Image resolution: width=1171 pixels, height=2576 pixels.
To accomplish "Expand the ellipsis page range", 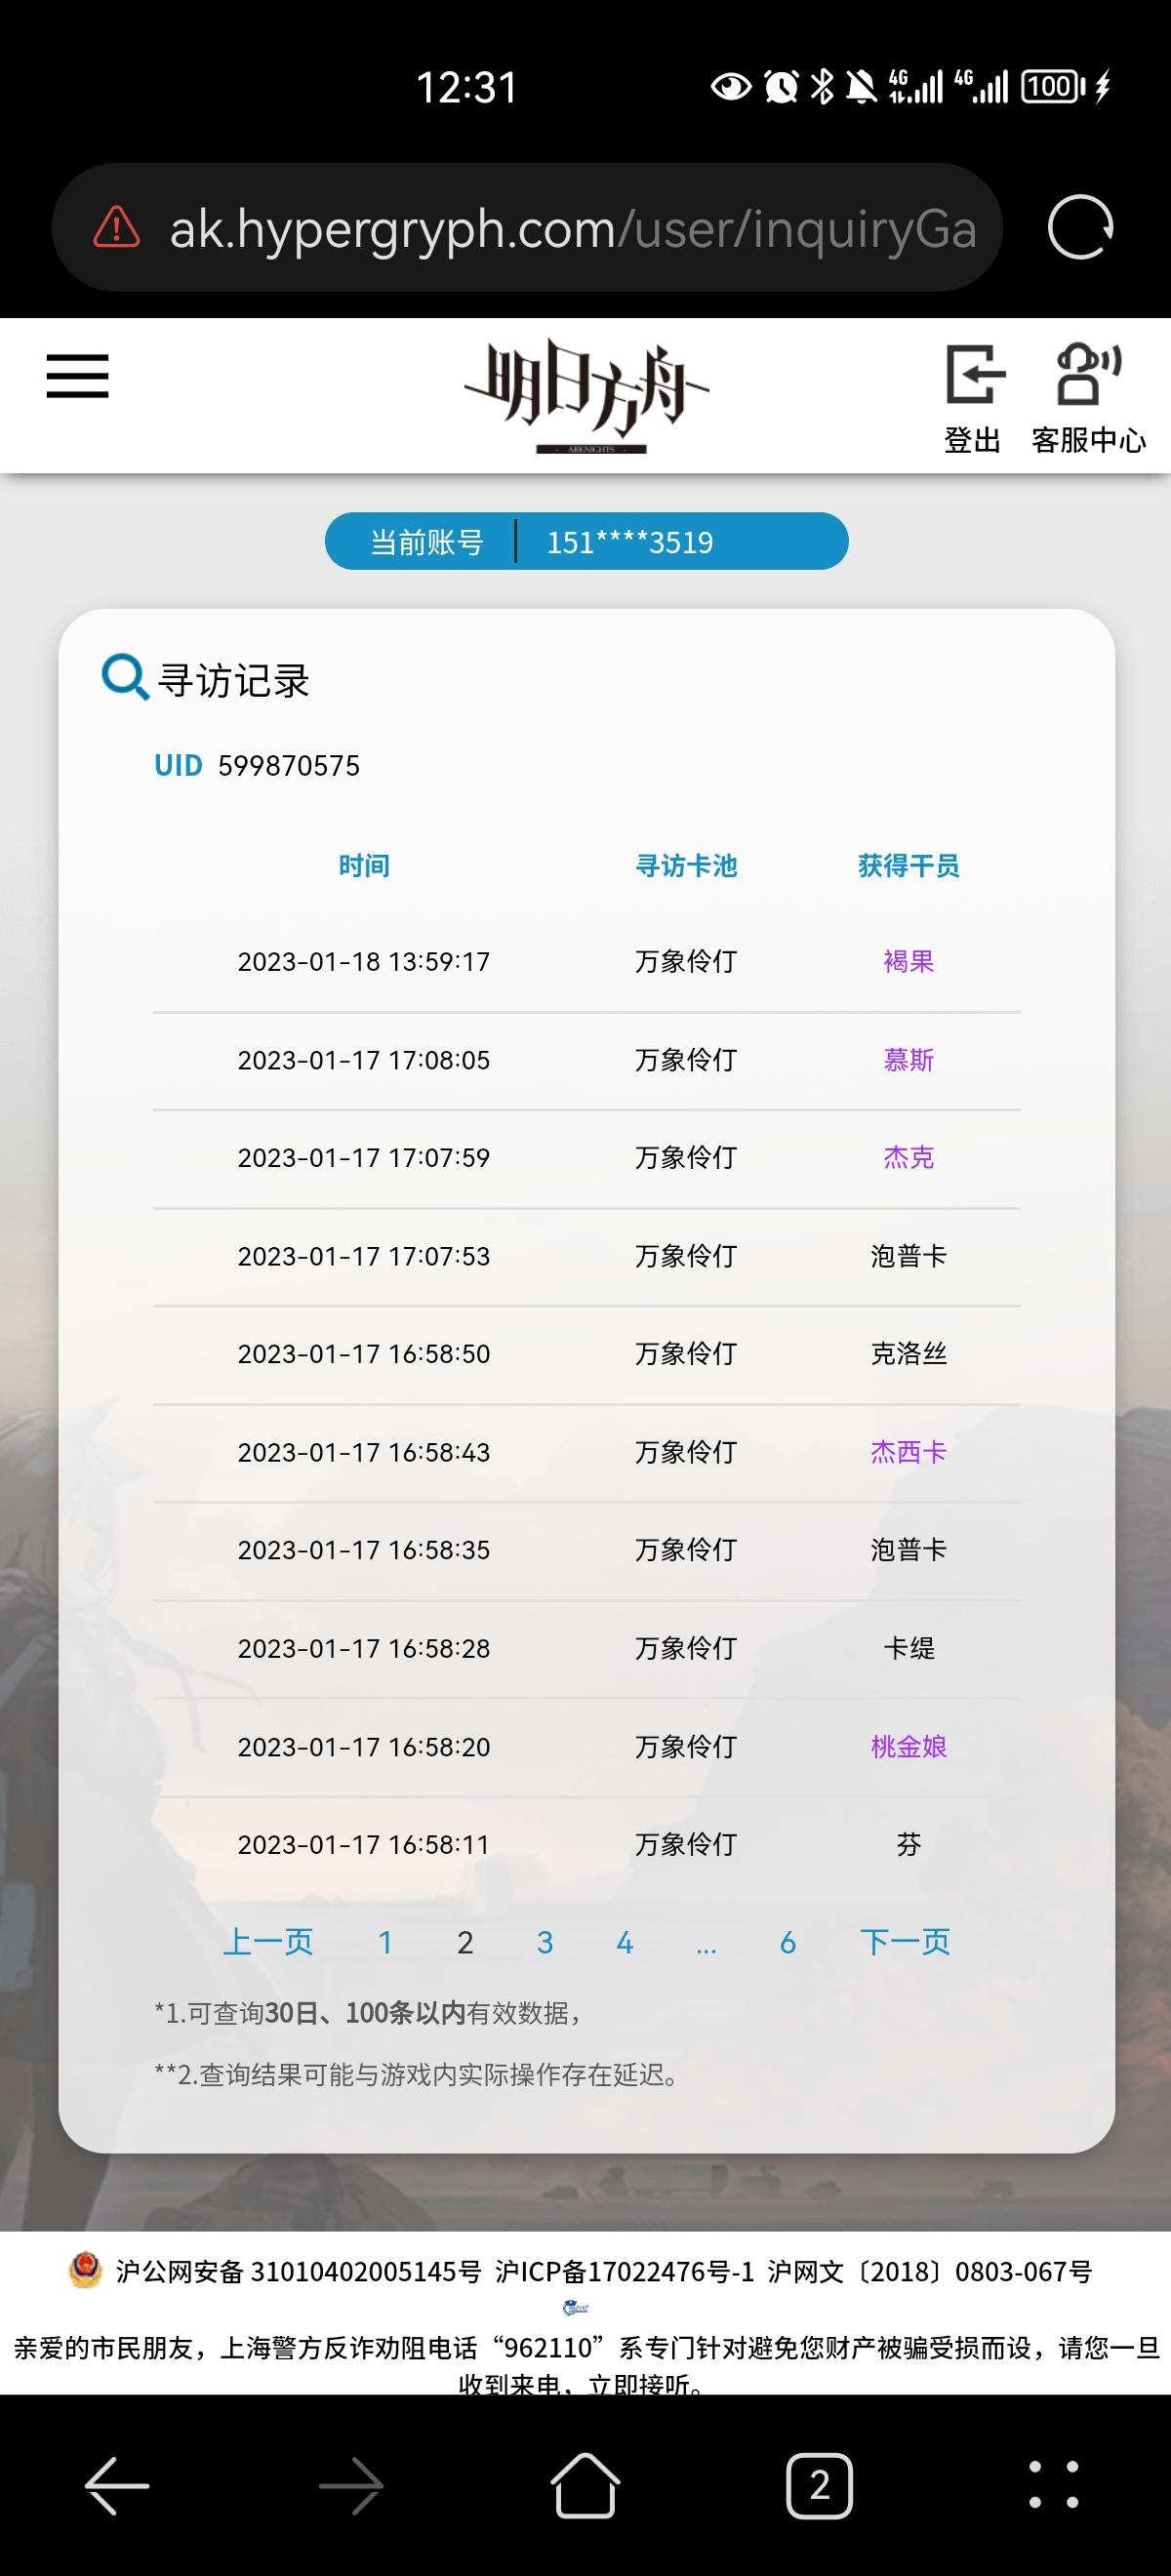I will tap(706, 1944).
